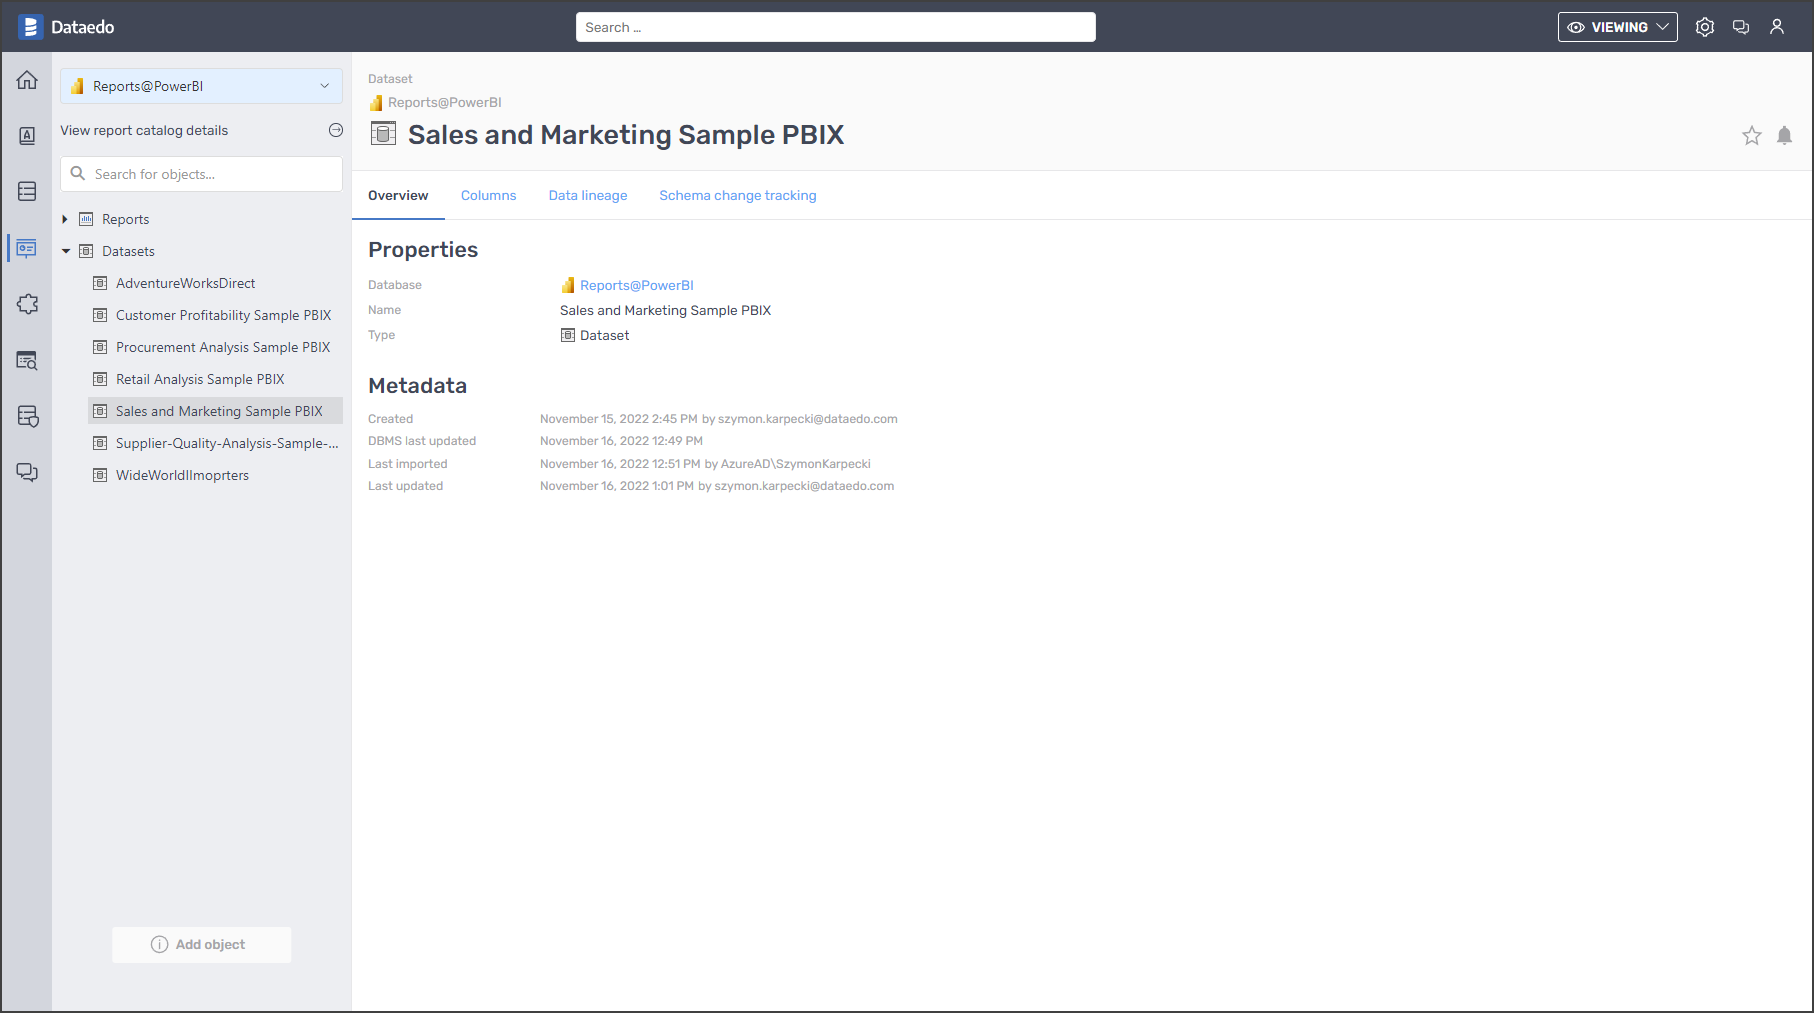Open the community comments sidebar icon

pos(27,472)
